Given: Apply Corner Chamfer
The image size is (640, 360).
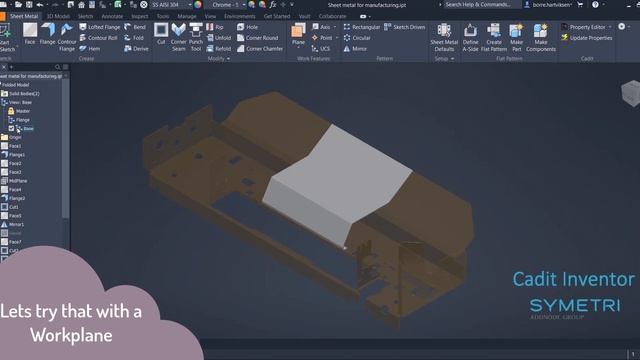Looking at the screenshot, I should pos(260,49).
